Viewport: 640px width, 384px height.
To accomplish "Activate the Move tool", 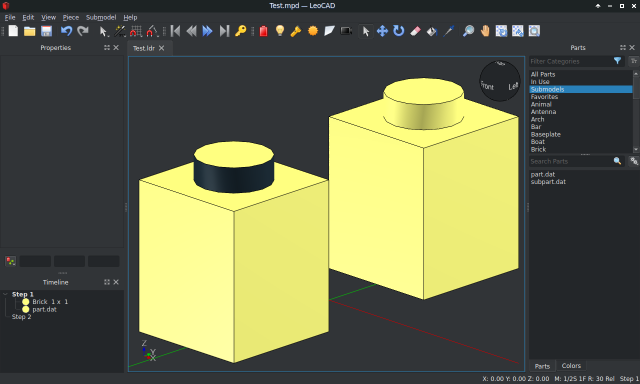I will (x=382, y=31).
